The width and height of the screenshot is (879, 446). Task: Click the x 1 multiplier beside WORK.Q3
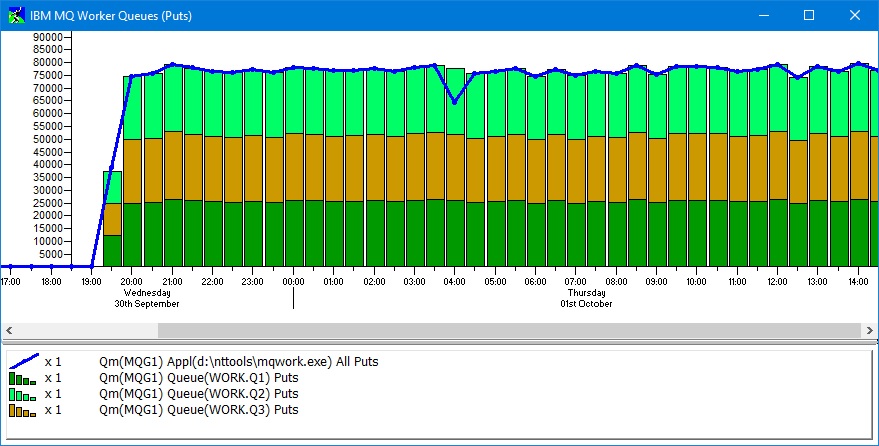point(53,410)
